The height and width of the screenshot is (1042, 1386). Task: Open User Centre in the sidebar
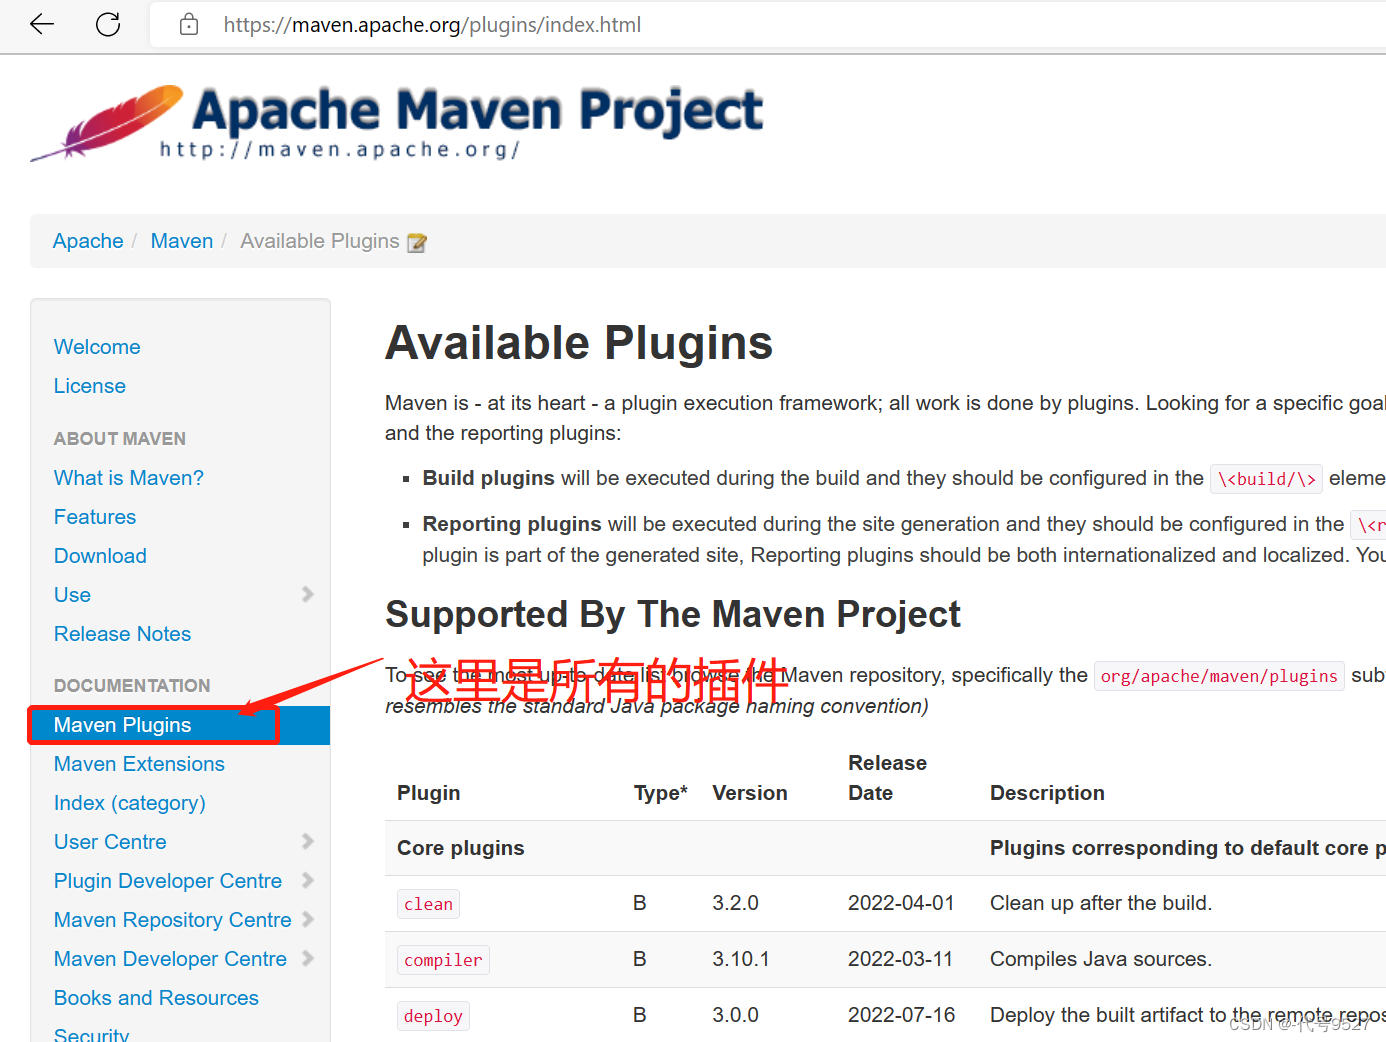pyautogui.click(x=110, y=842)
